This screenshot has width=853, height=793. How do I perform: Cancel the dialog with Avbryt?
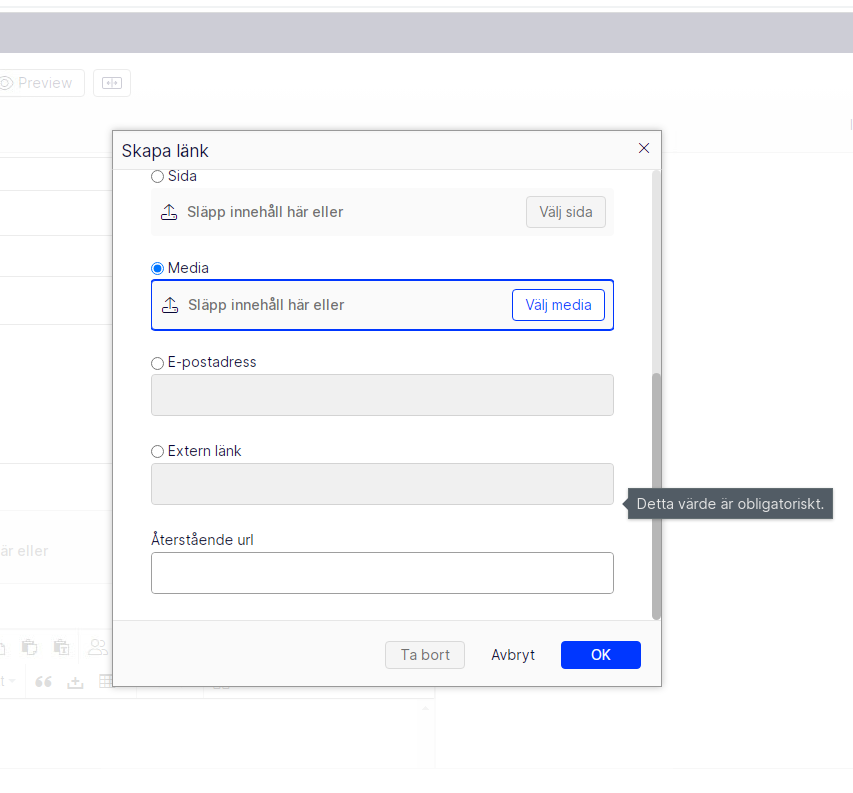(513, 655)
